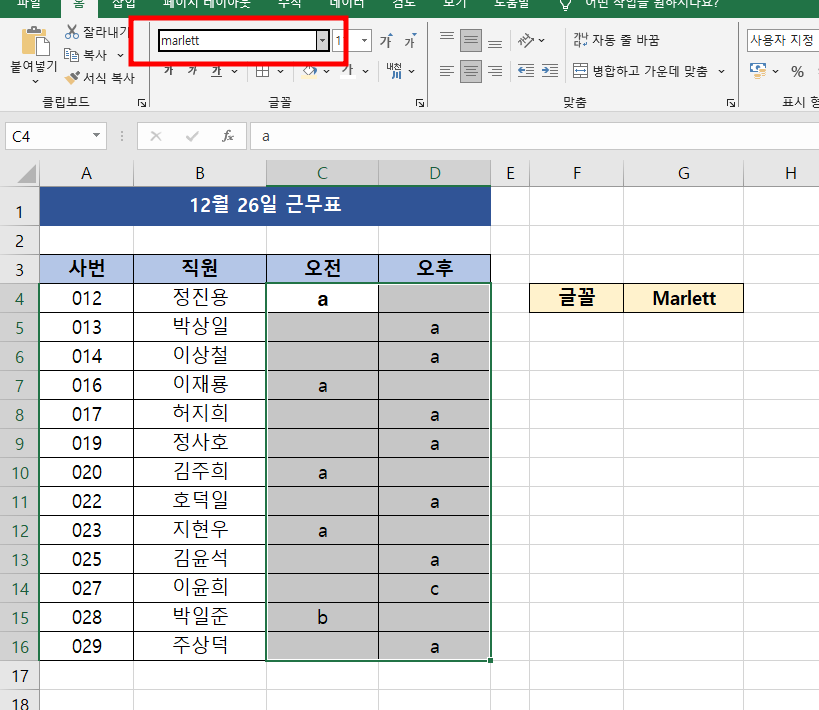Show the phonetic guide tool
The width and height of the screenshot is (819, 710).
point(394,71)
